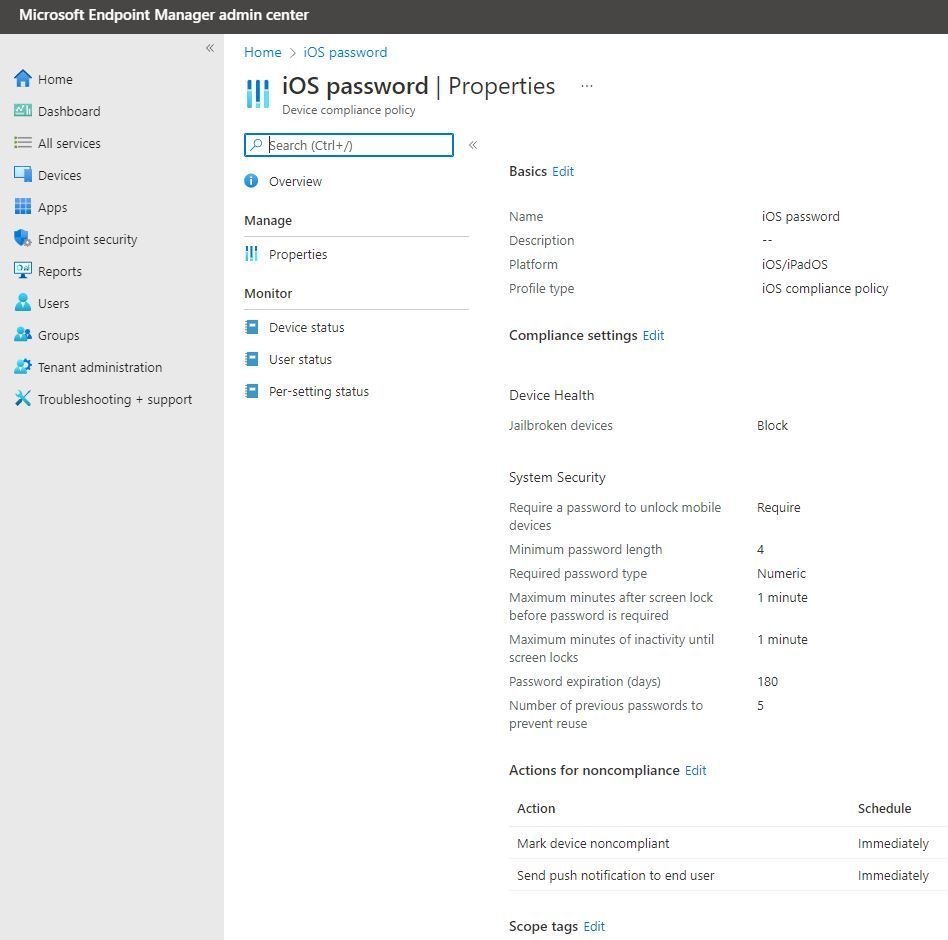
Task: Focus the Search (Ctrl+/) field
Action: [x=349, y=145]
